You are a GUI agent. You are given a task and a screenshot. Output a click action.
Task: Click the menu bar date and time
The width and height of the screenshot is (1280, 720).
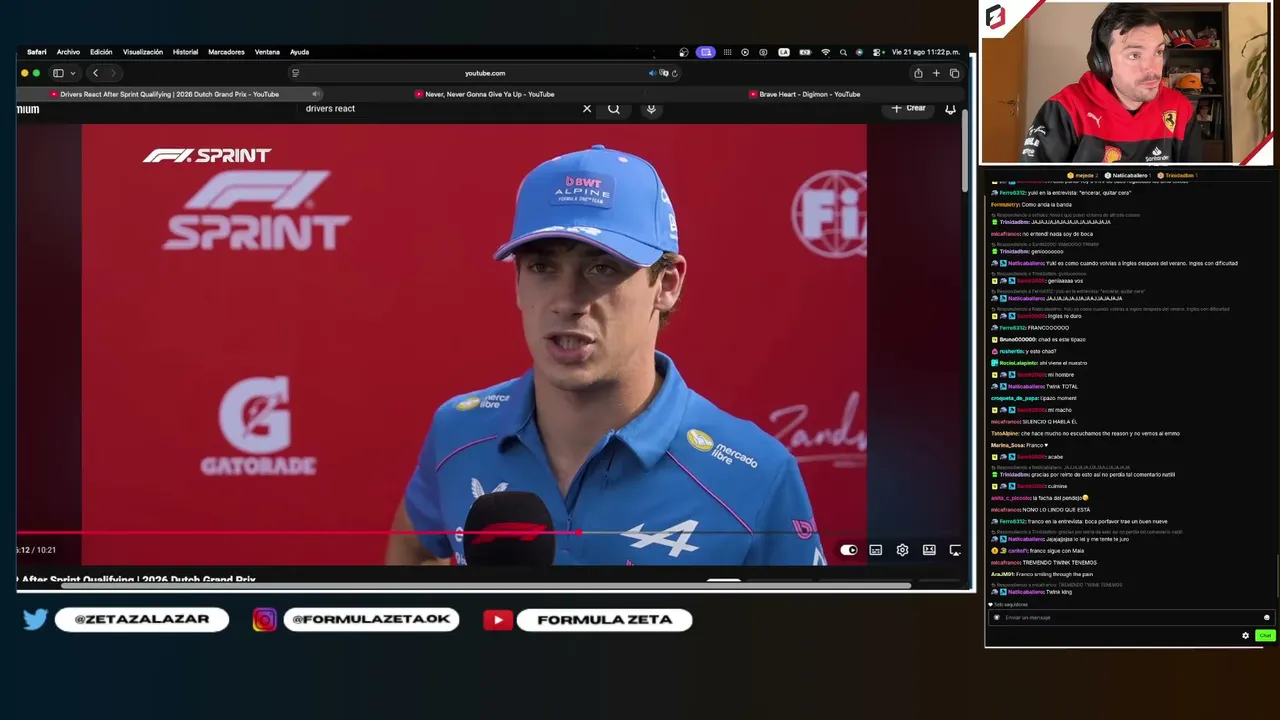[925, 52]
